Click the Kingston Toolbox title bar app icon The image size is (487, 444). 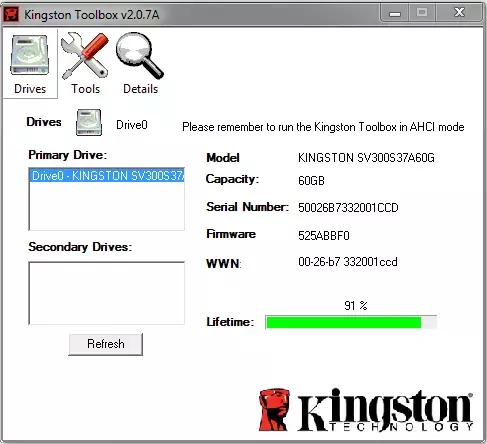11,14
